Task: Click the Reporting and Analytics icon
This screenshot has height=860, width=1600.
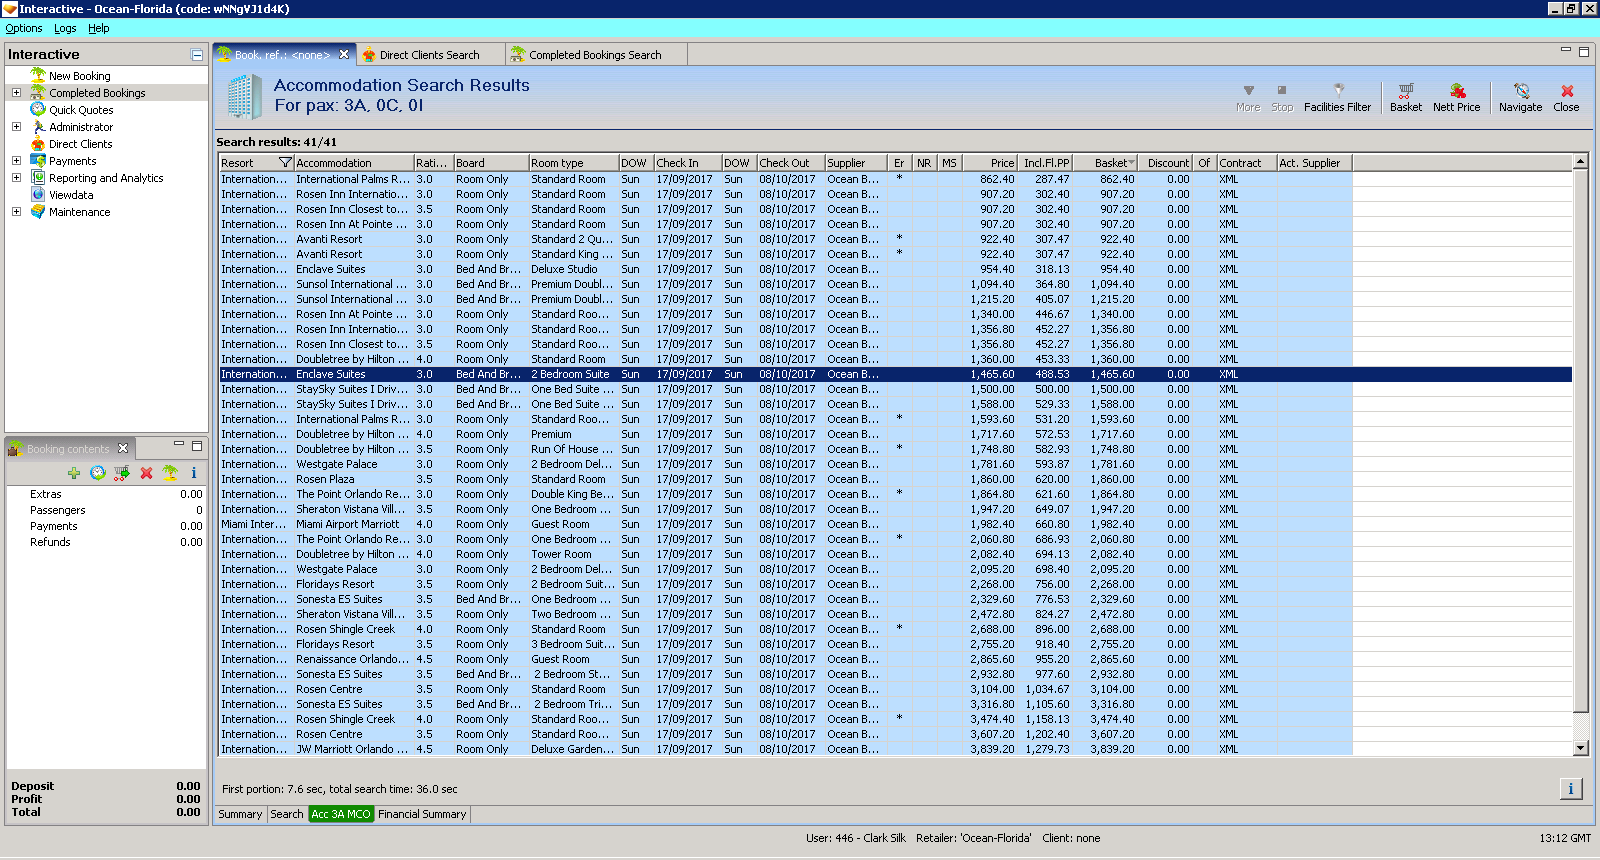Action: coord(38,177)
